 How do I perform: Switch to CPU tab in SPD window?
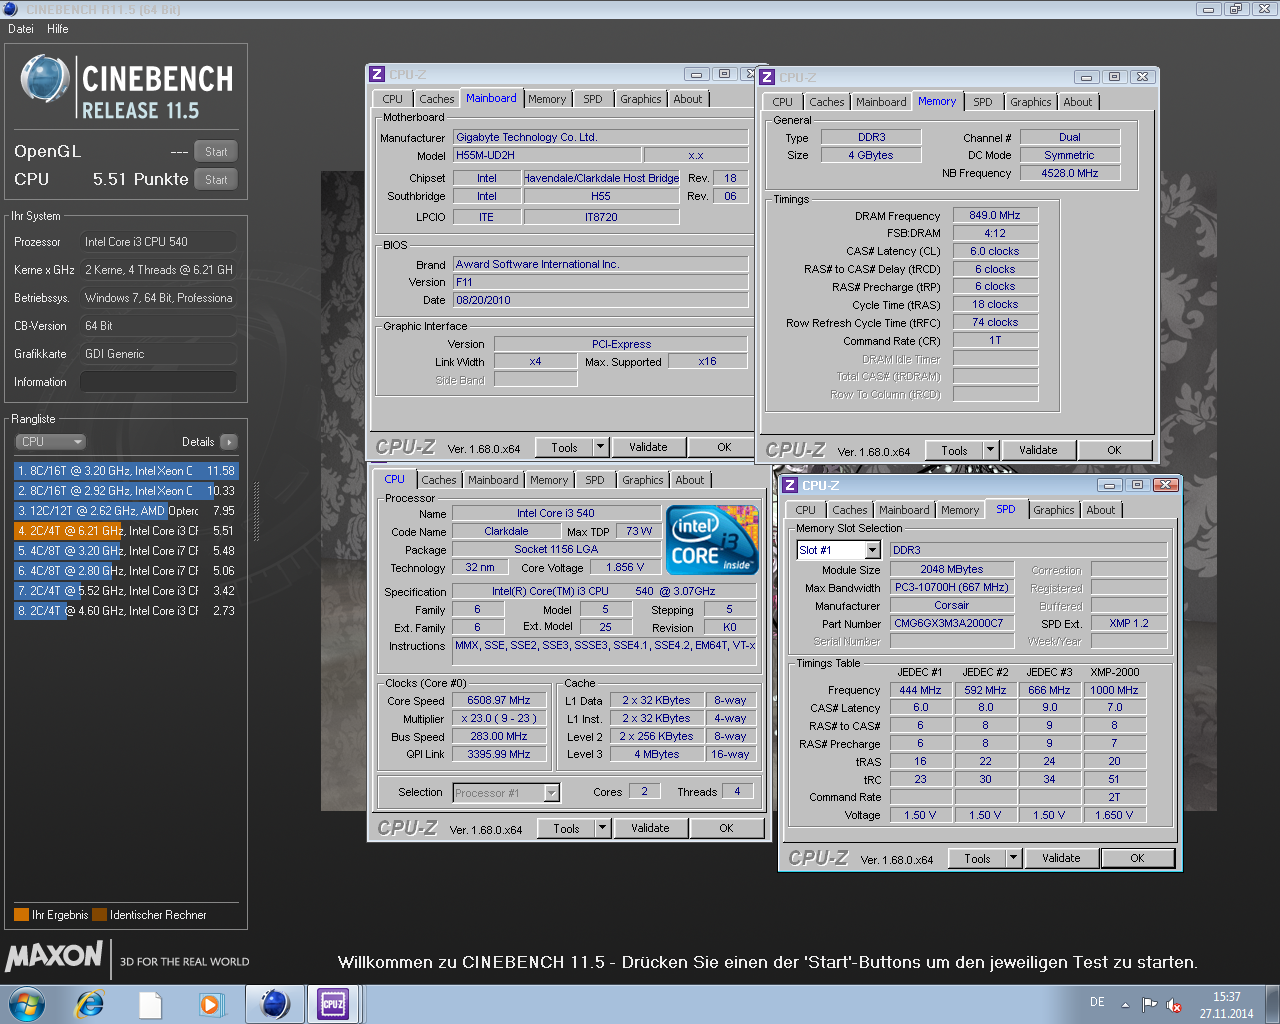click(x=806, y=510)
